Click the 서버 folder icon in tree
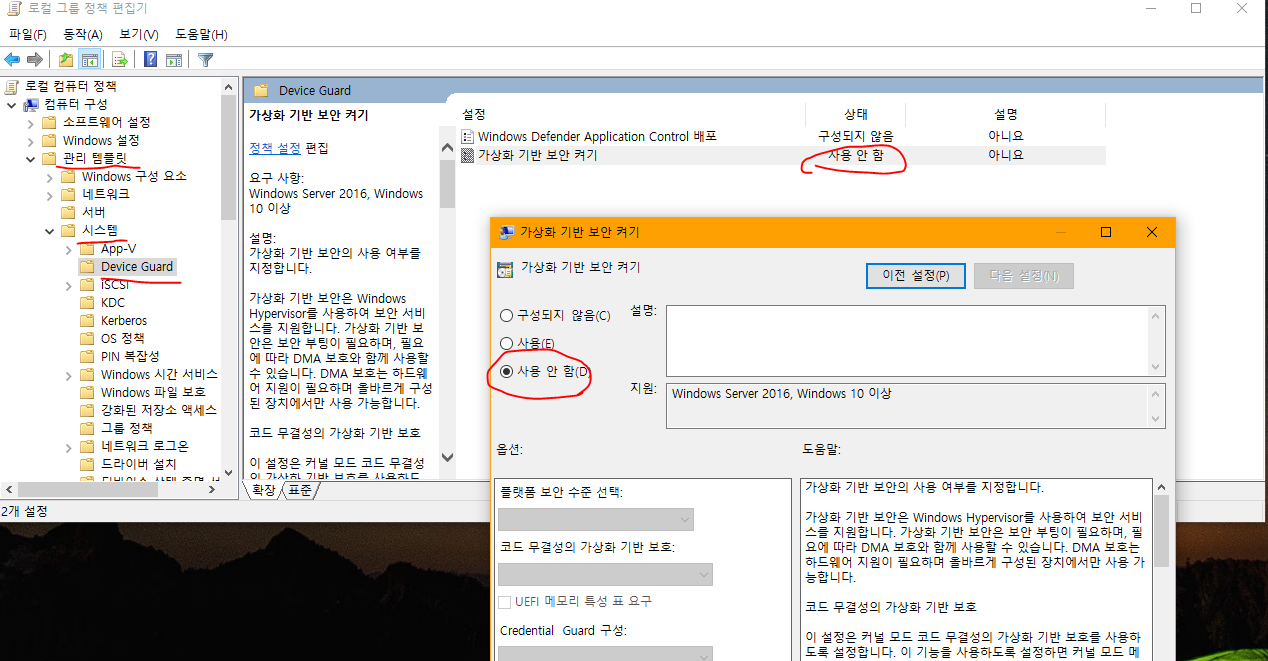This screenshot has height=661, width=1268. [68, 212]
